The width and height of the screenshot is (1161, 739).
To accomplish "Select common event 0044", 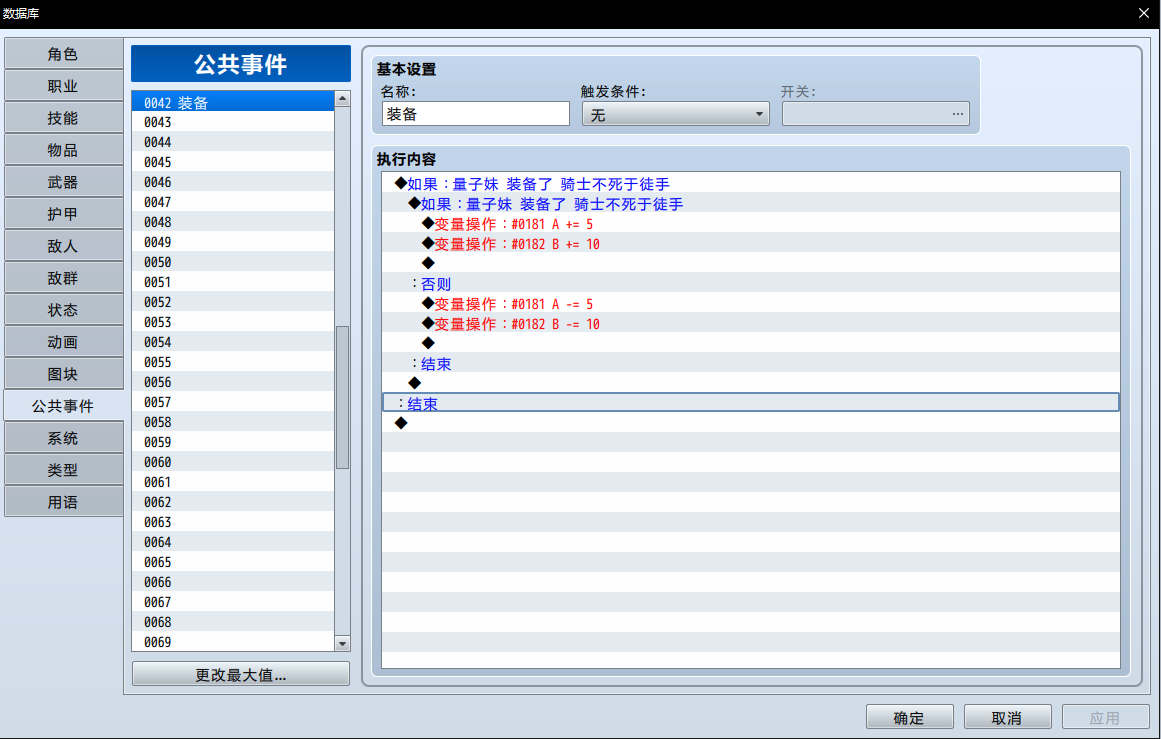I will [x=232, y=142].
